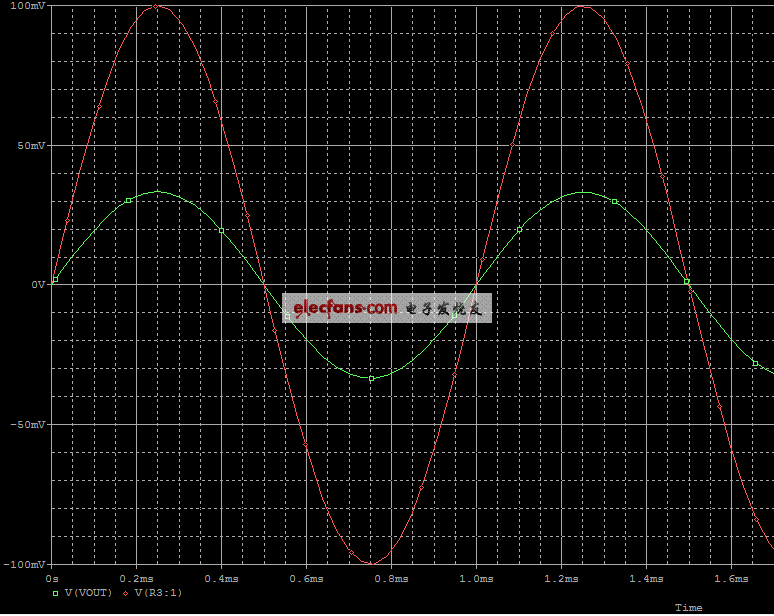The width and height of the screenshot is (774, 616).
Task: Click the red diamond legend marker for V(R3:1)
Action: point(125,593)
